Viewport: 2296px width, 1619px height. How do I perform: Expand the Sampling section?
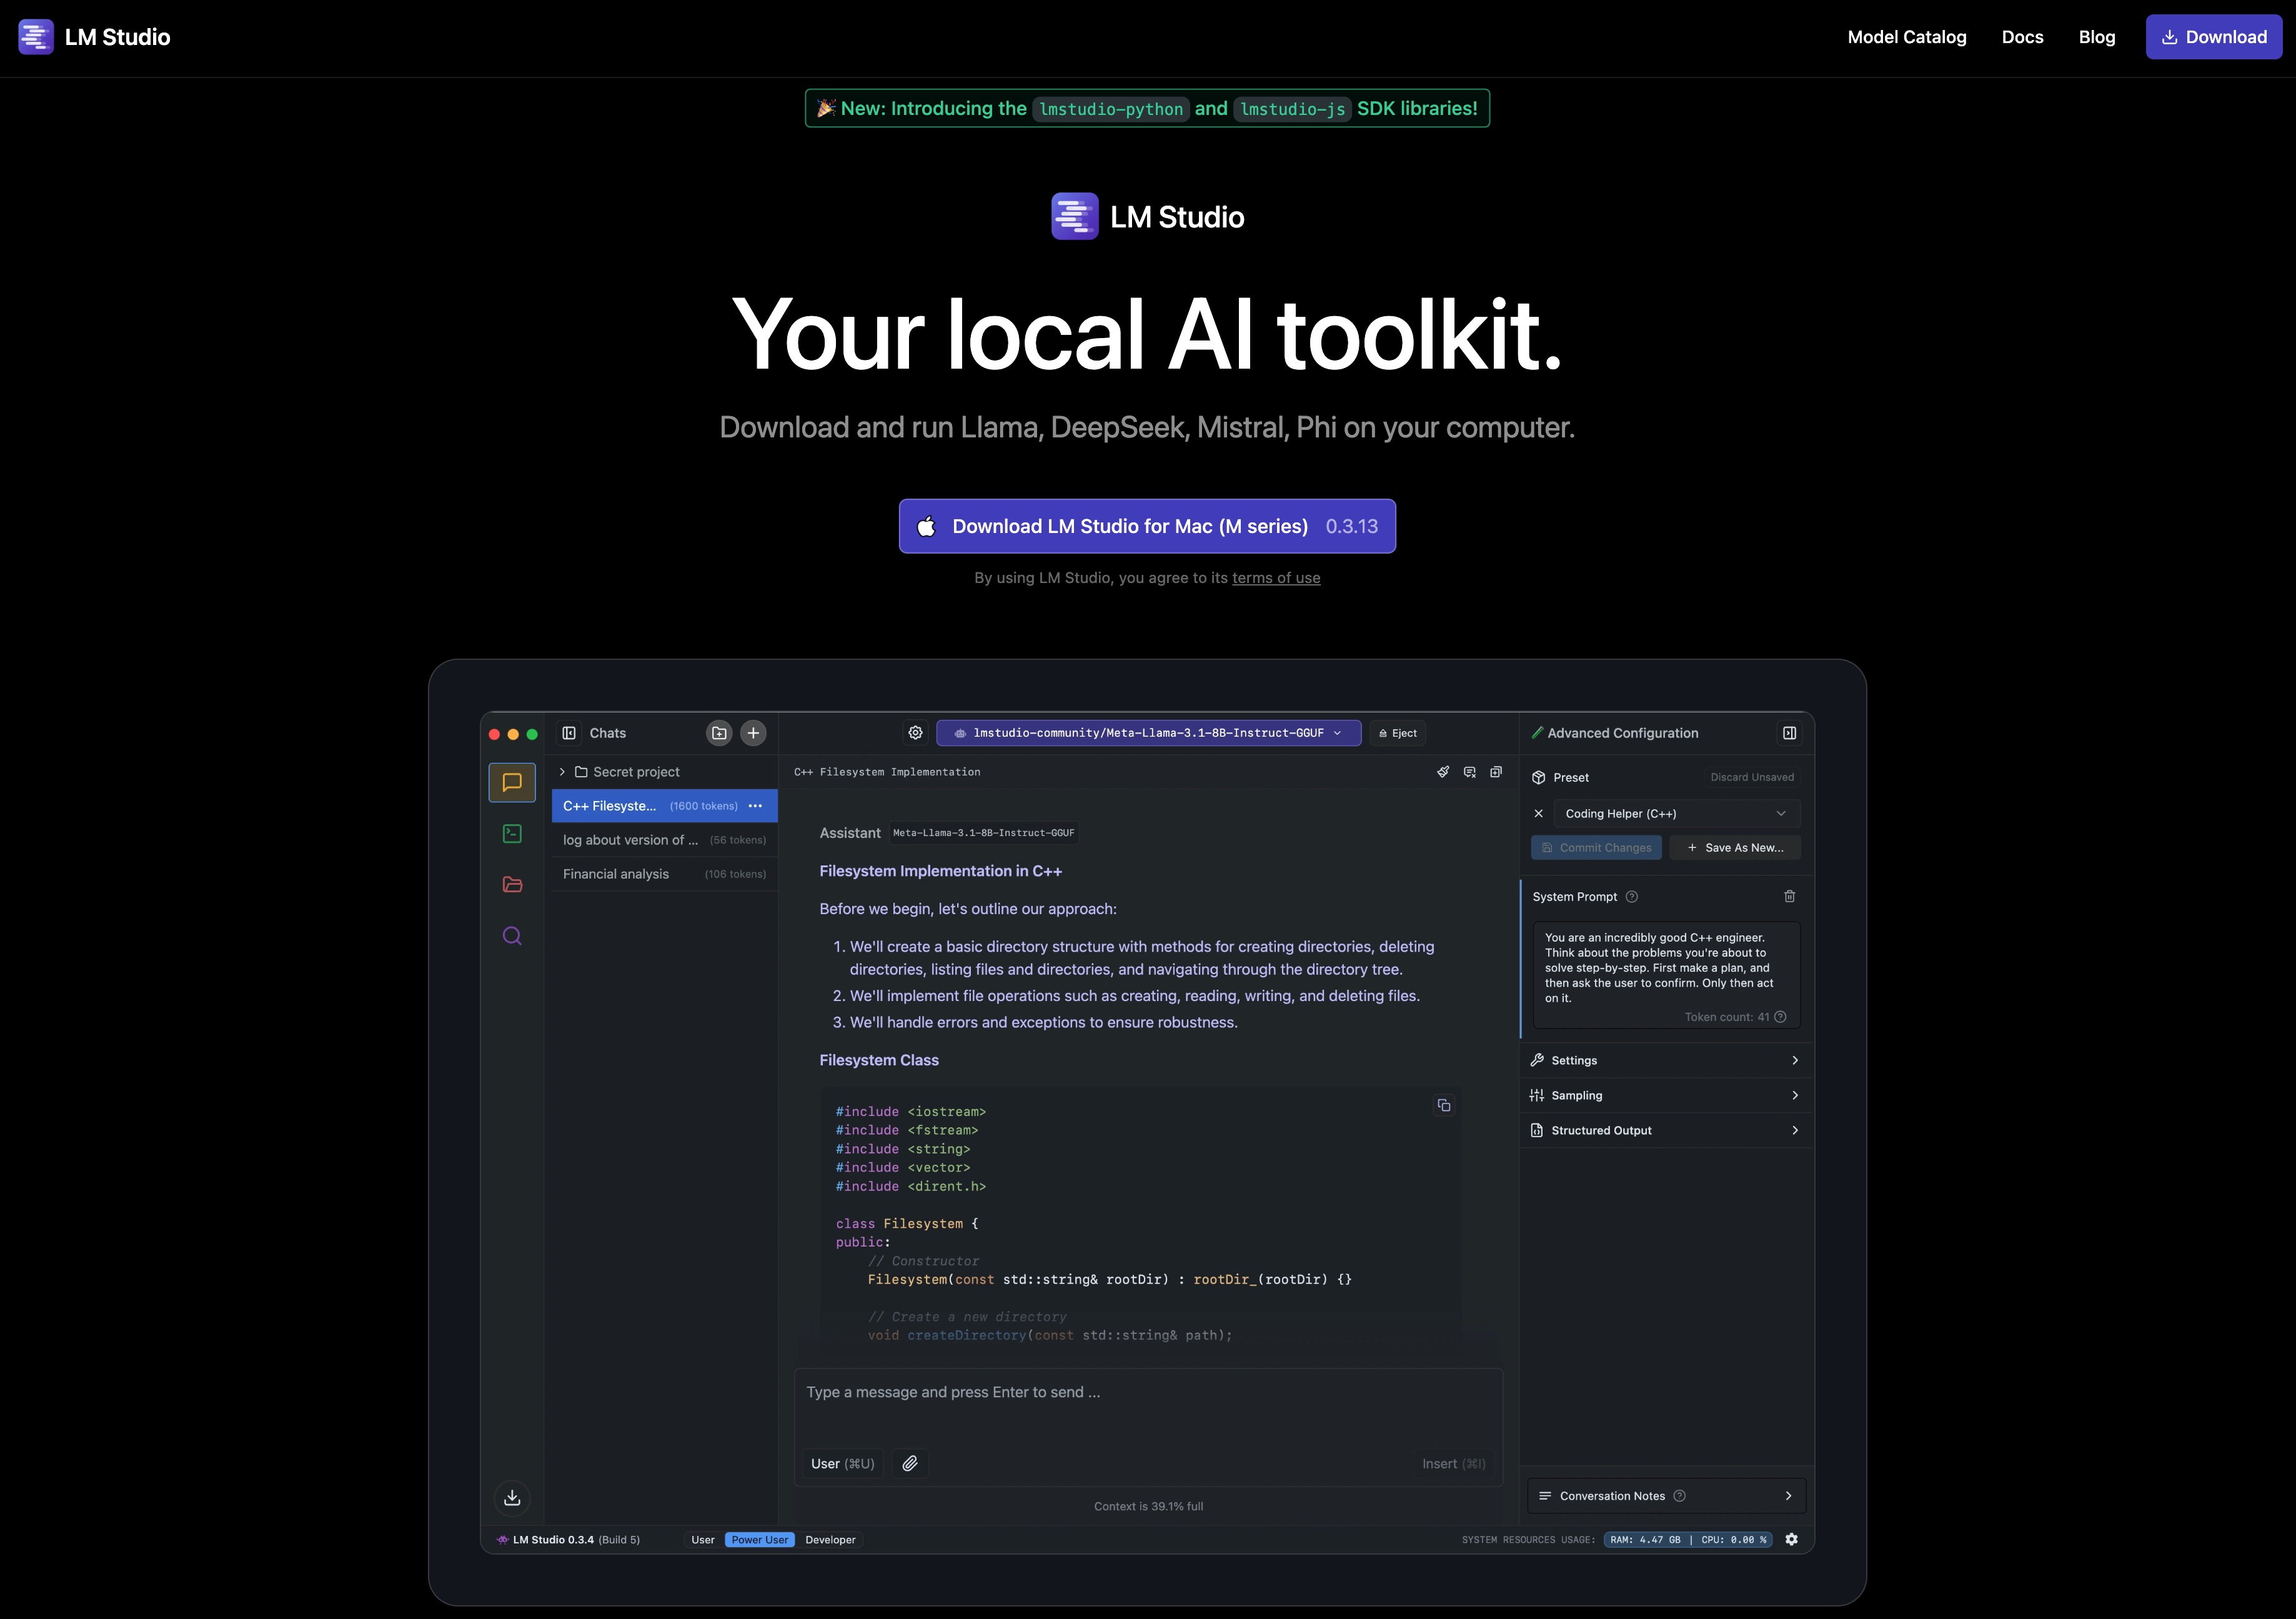click(x=1666, y=1095)
